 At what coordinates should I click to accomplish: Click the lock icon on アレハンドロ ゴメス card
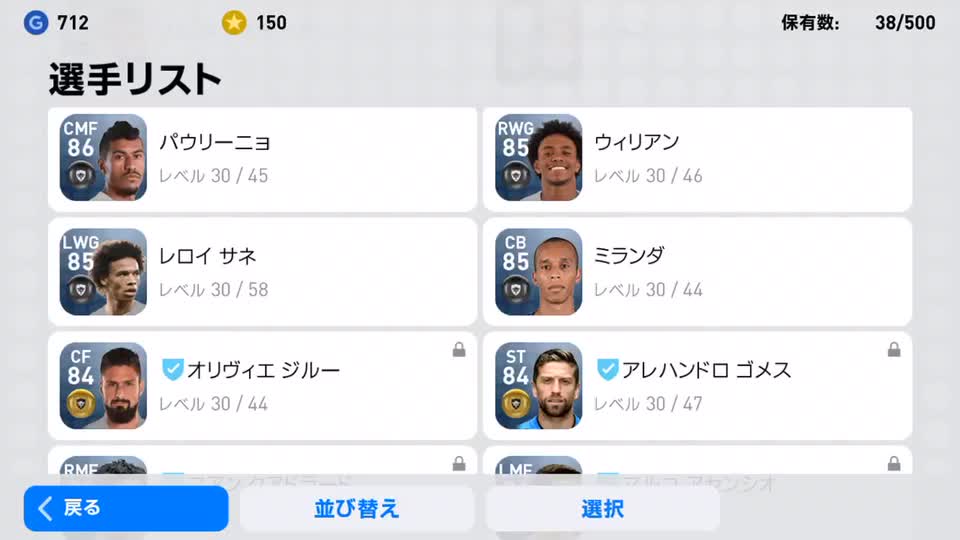click(x=894, y=349)
